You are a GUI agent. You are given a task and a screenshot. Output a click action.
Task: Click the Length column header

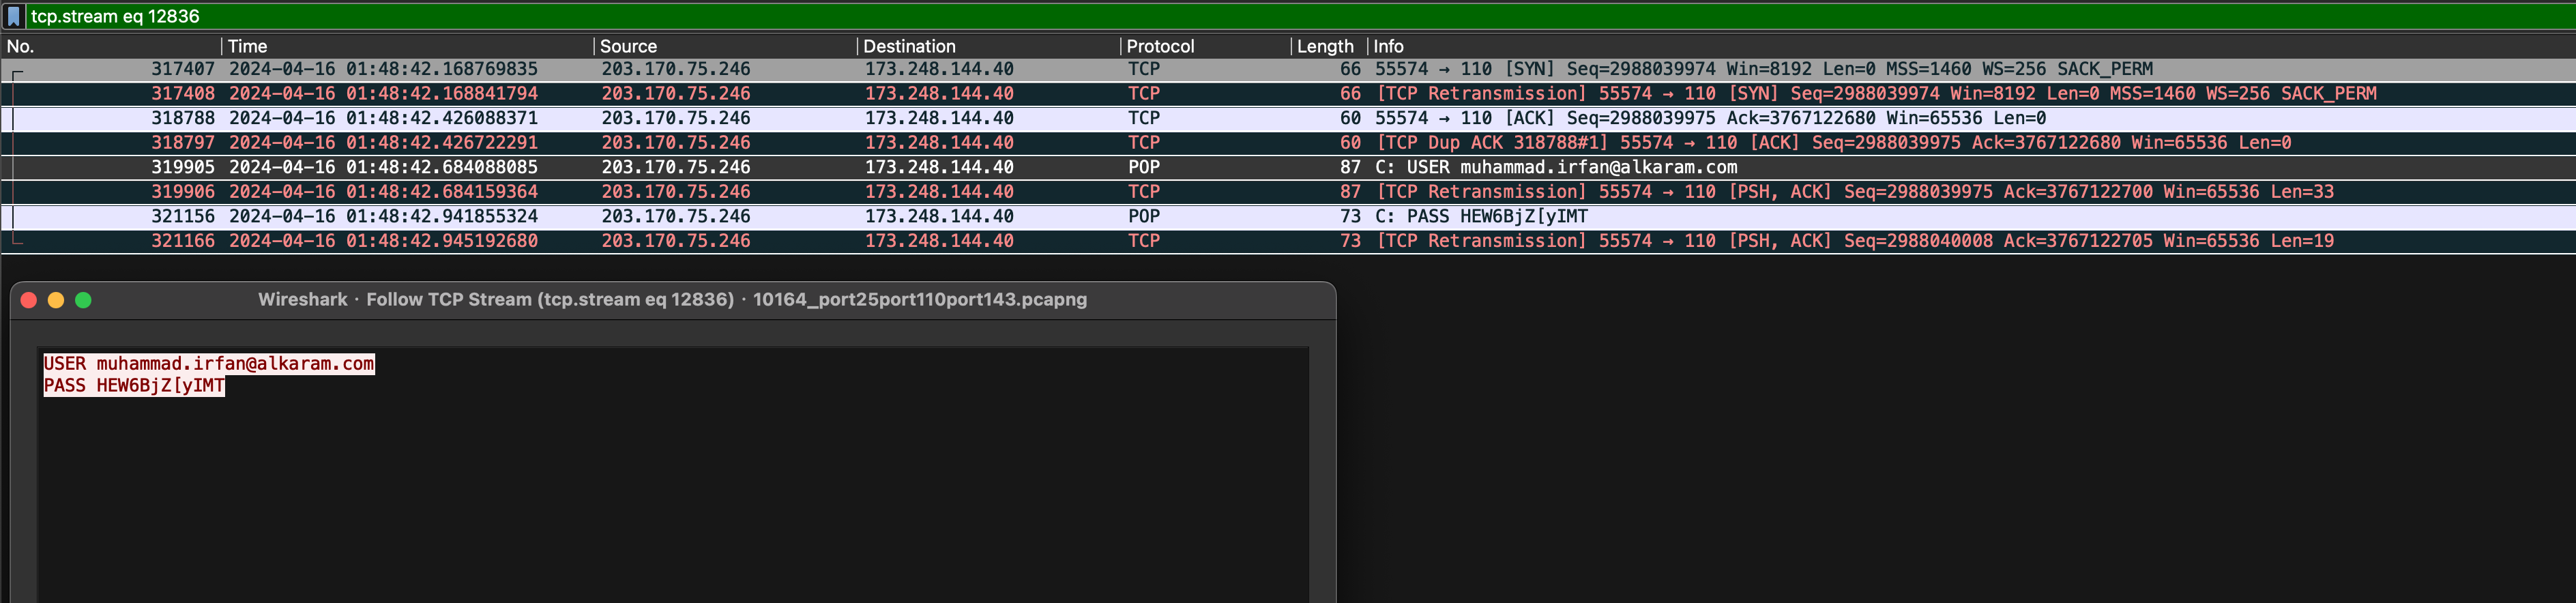point(1324,46)
